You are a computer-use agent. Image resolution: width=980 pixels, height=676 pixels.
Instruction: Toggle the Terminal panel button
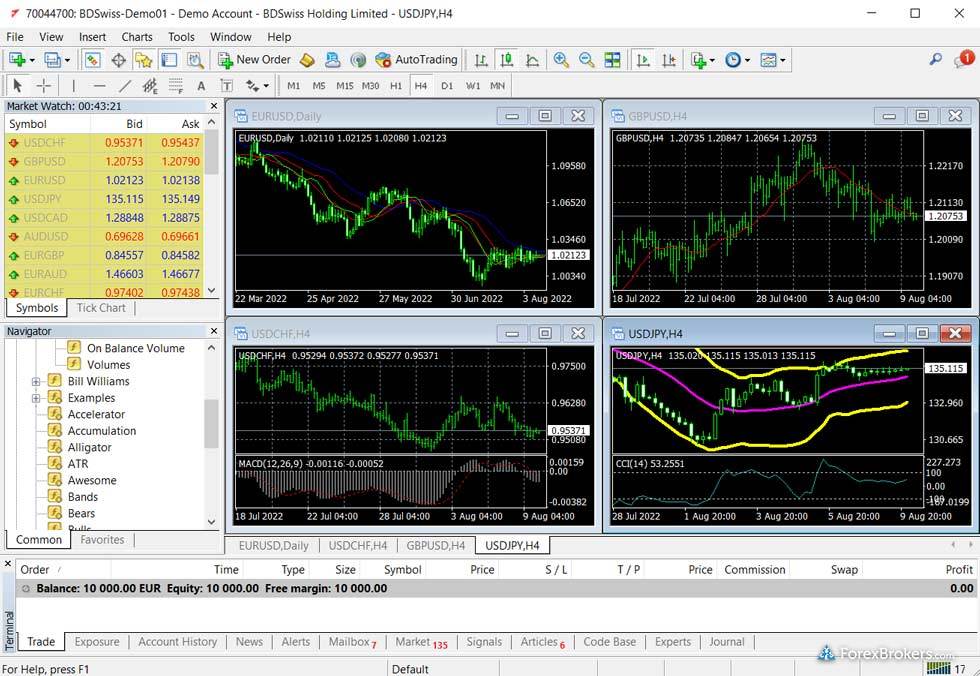pos(169,60)
